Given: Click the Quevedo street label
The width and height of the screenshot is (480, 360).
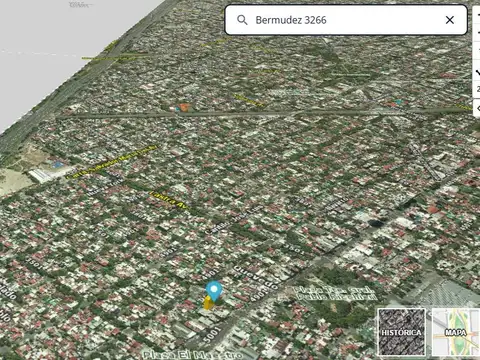Looking at the screenshot, I should pos(256,277).
